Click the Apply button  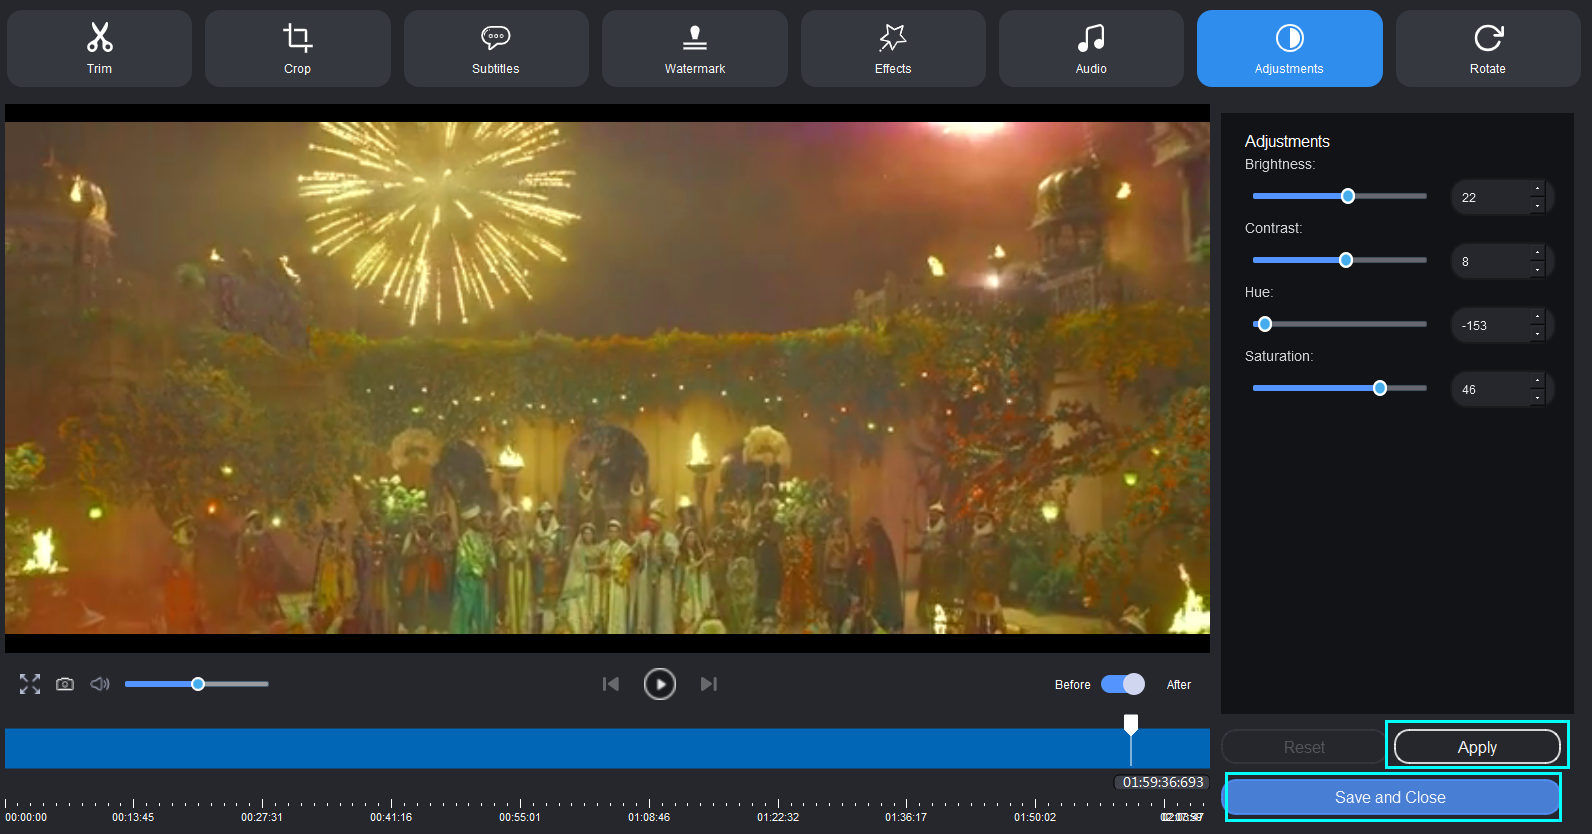click(1477, 747)
